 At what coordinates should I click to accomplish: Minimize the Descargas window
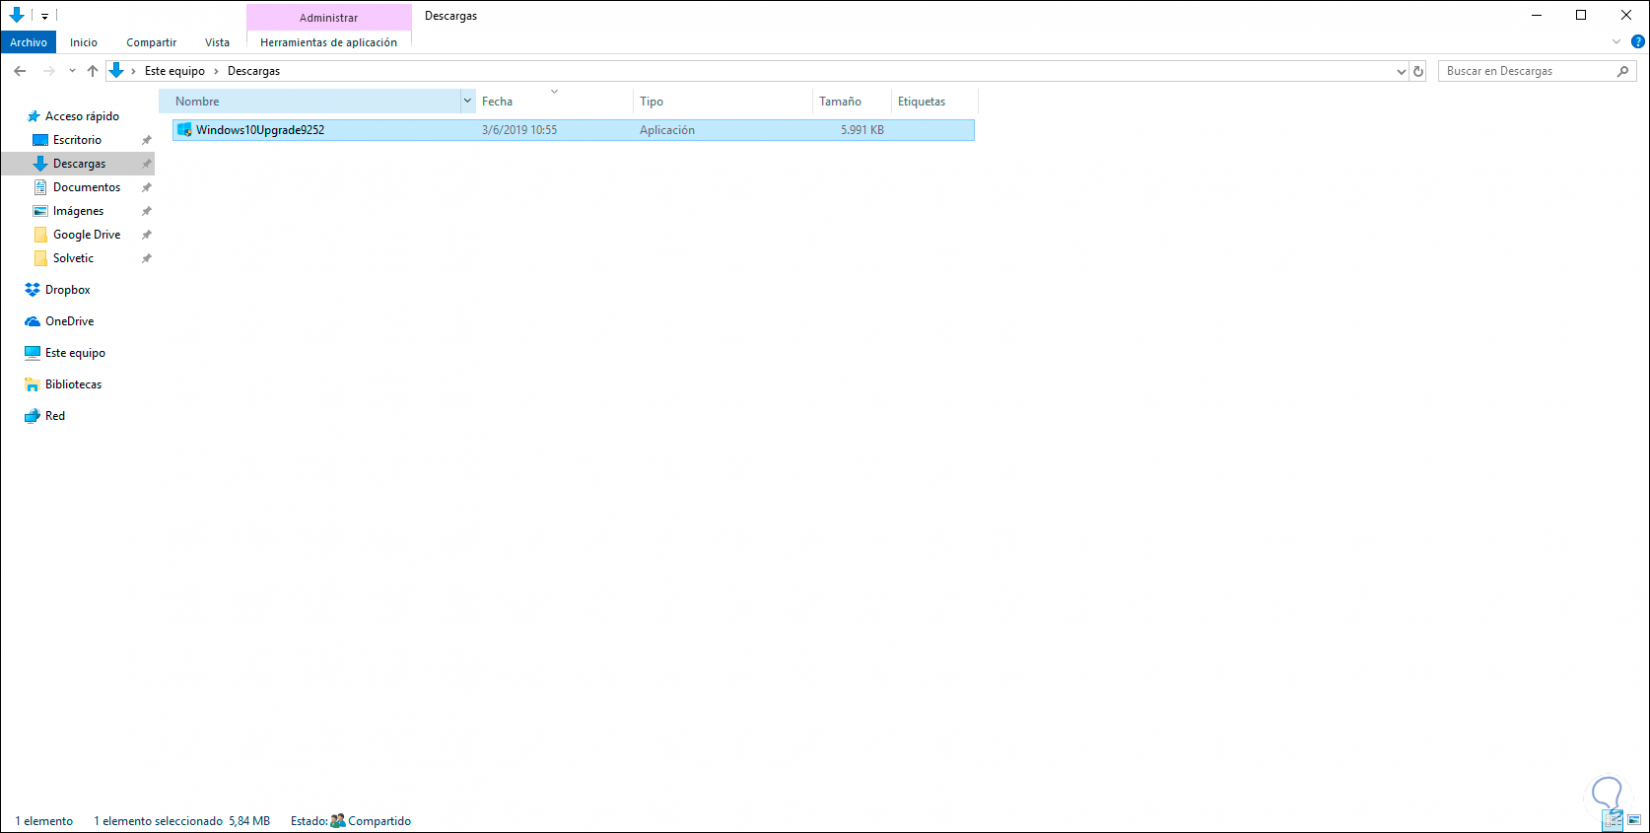[1536, 15]
